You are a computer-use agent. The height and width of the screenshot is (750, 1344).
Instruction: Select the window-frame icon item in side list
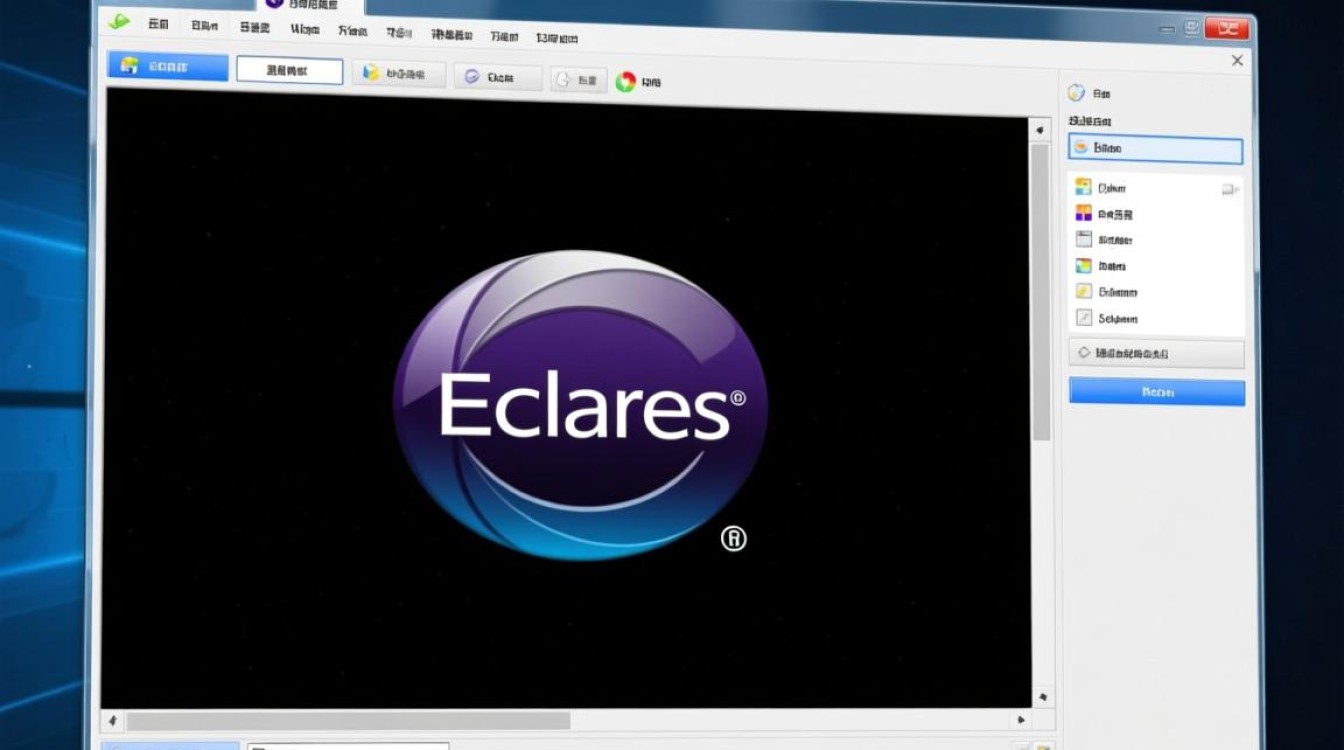pyautogui.click(x=1084, y=239)
